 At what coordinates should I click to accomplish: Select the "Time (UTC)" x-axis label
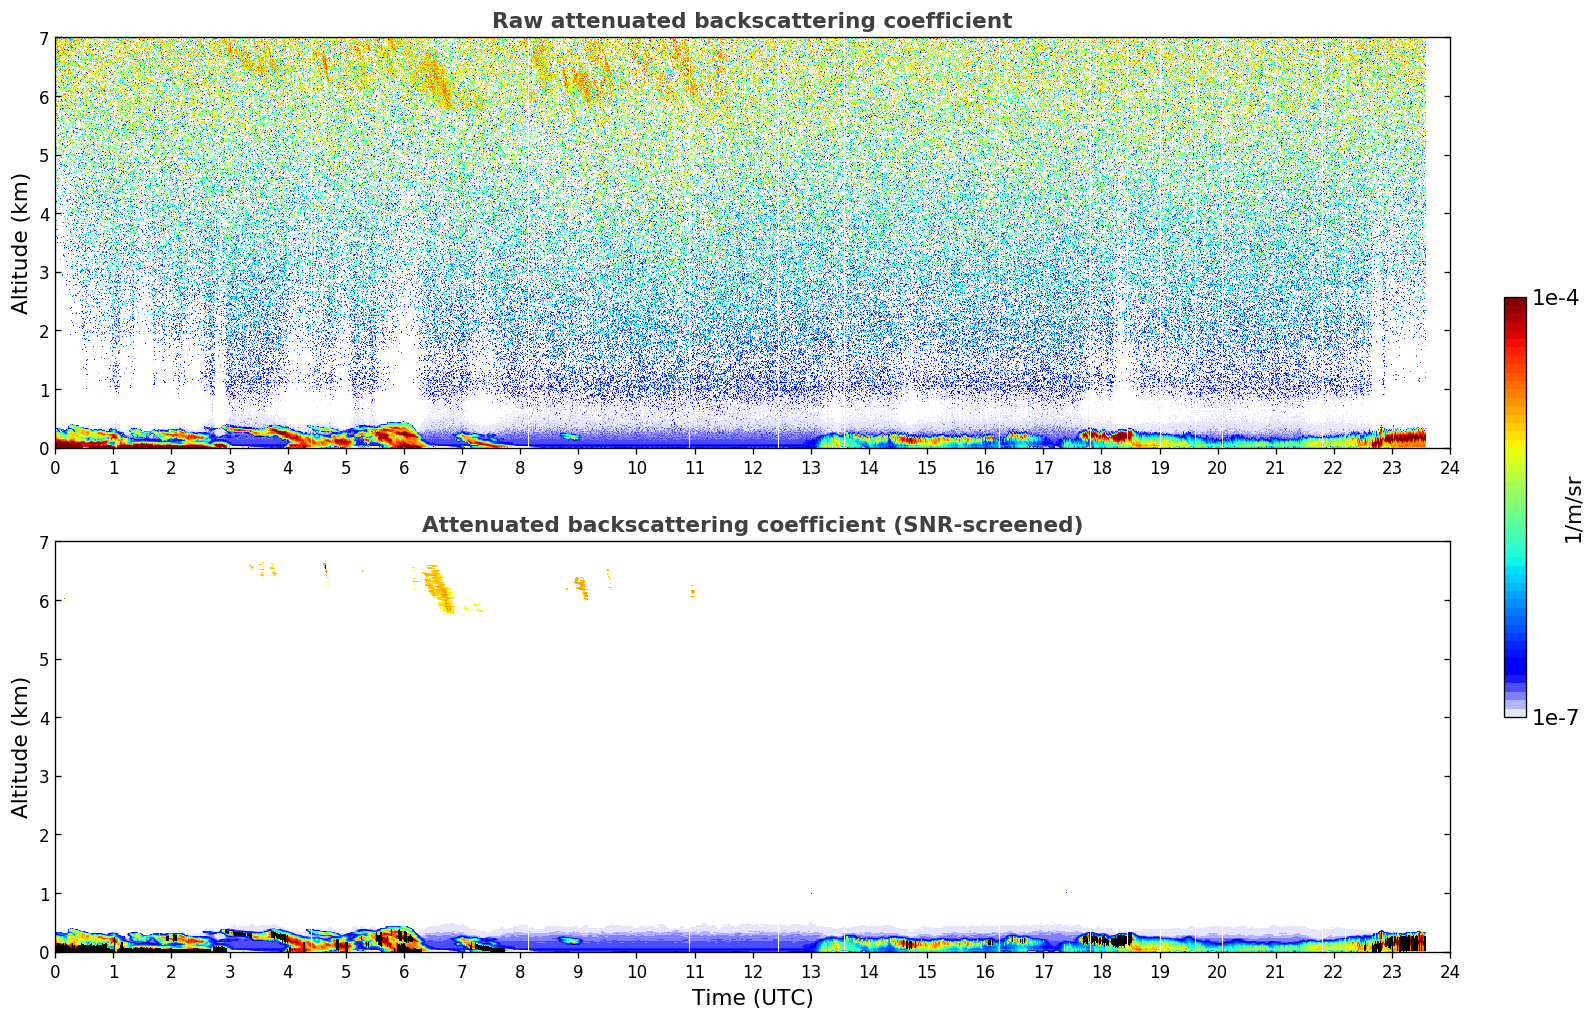click(x=752, y=998)
